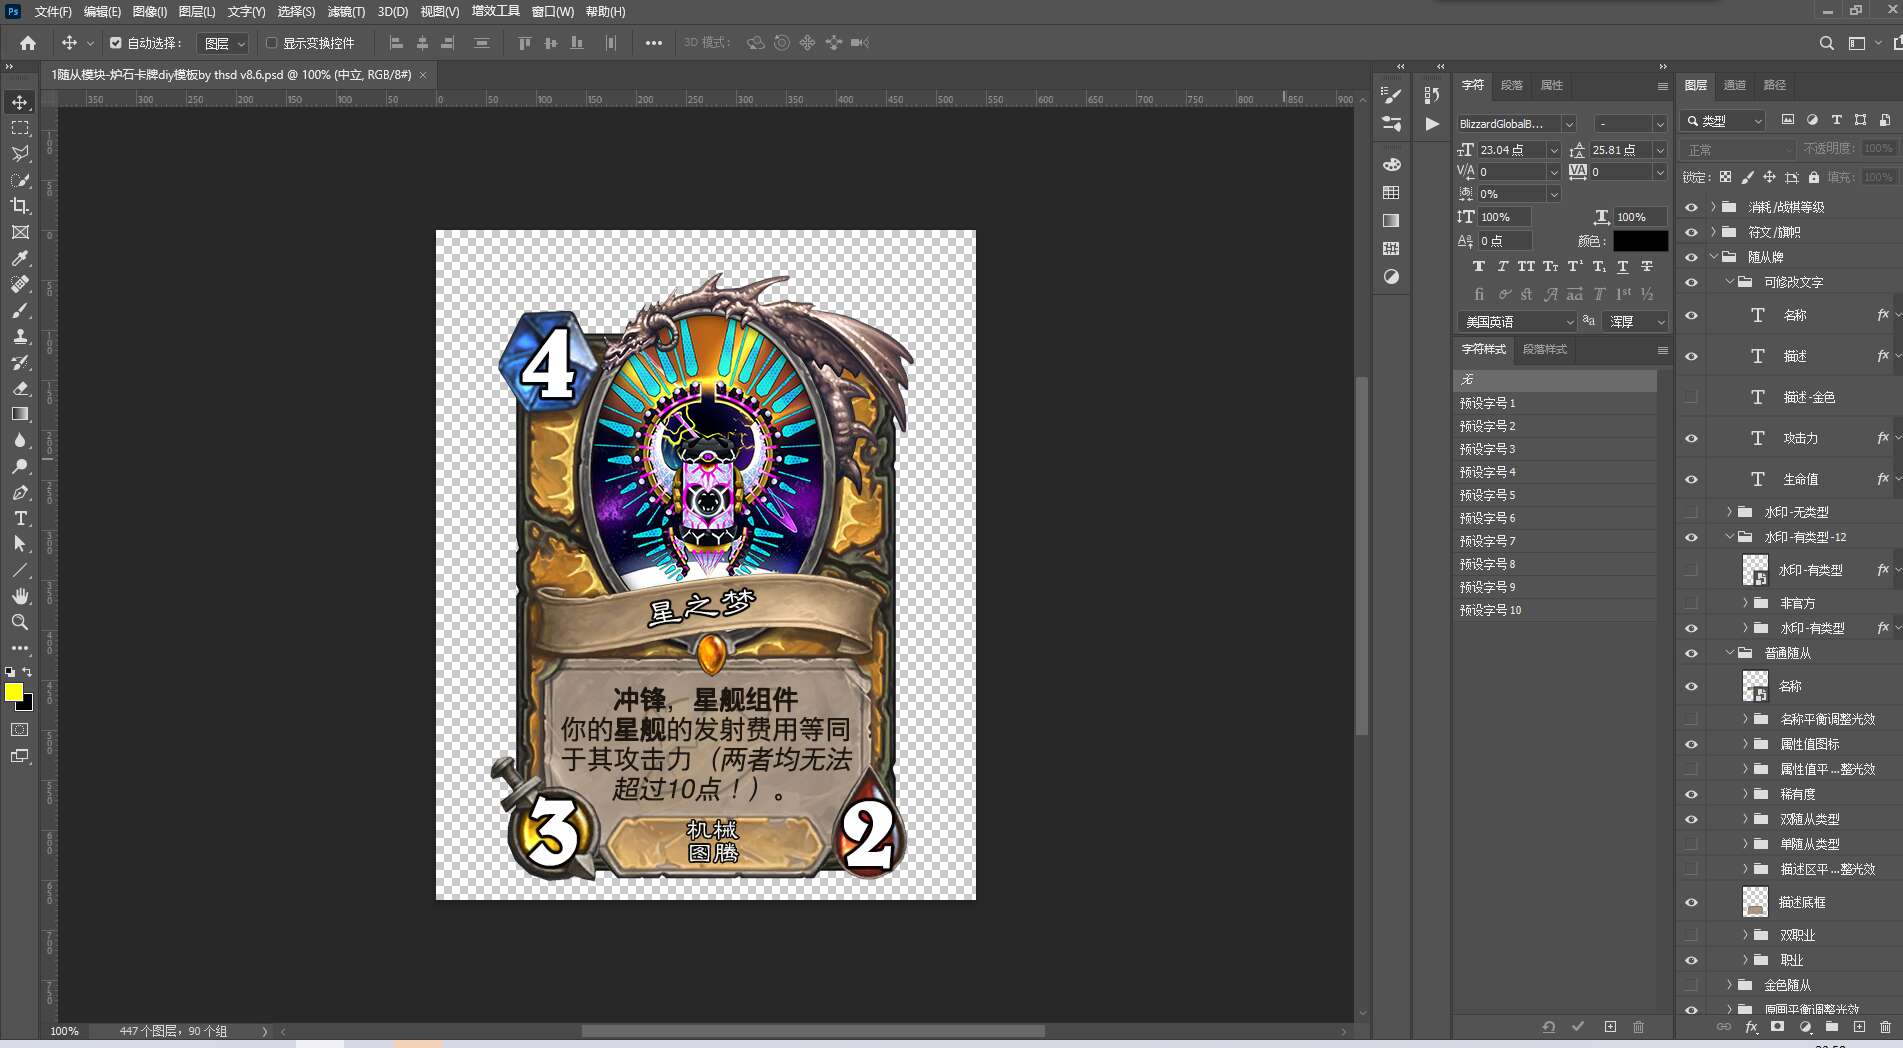This screenshot has height=1048, width=1903.
Task: Click the text color swatch
Action: [1640, 241]
